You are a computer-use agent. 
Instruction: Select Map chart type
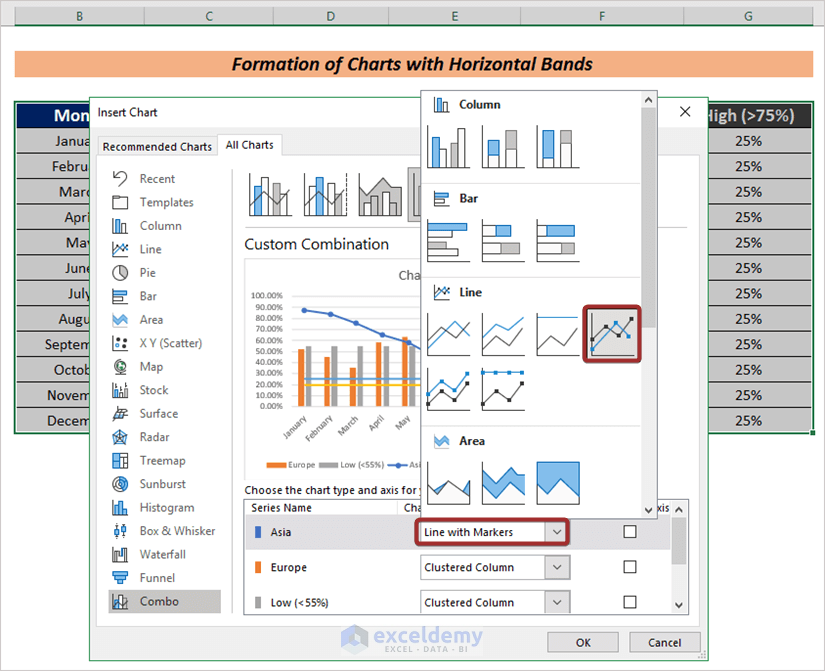pos(165,366)
